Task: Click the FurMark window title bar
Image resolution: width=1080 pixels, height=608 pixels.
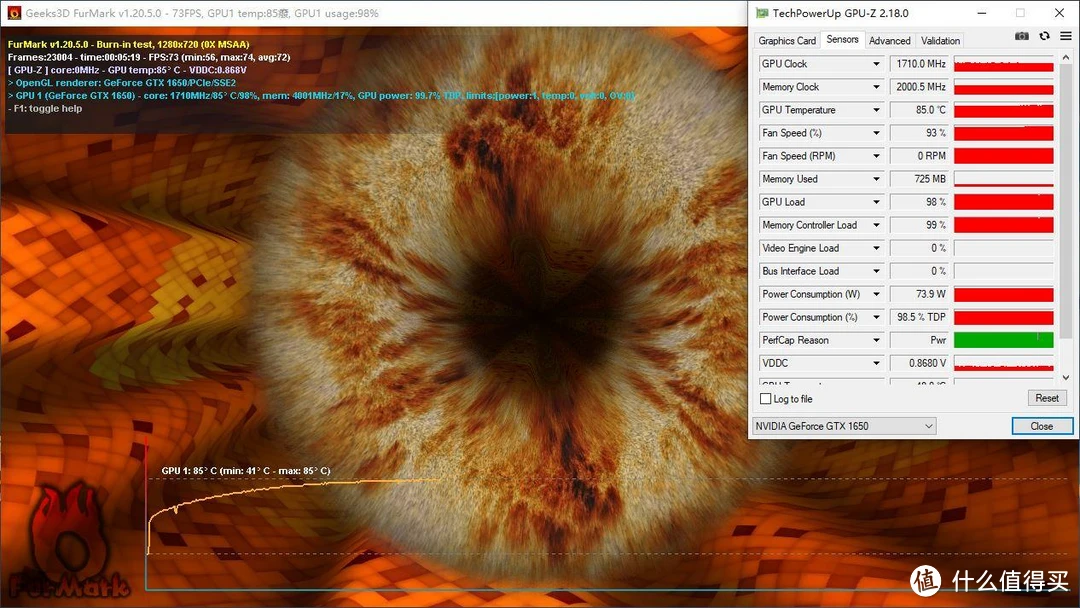Action: 372,13
